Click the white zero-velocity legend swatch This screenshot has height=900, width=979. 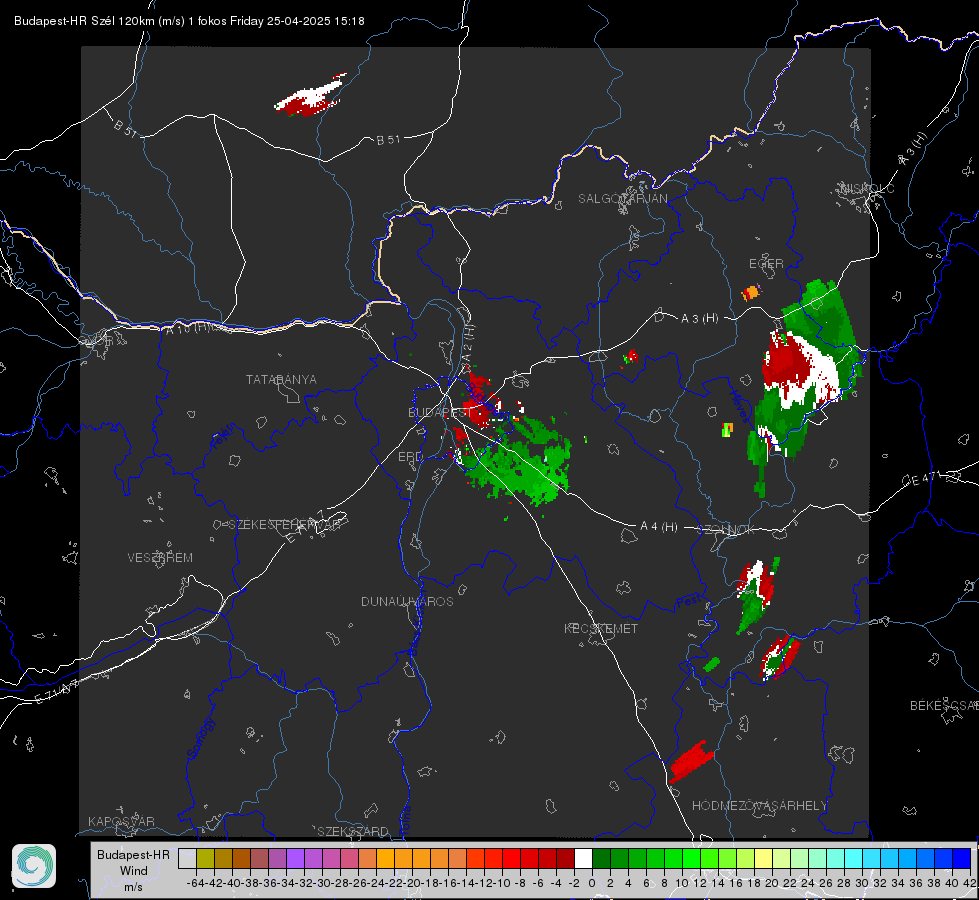pos(583,858)
